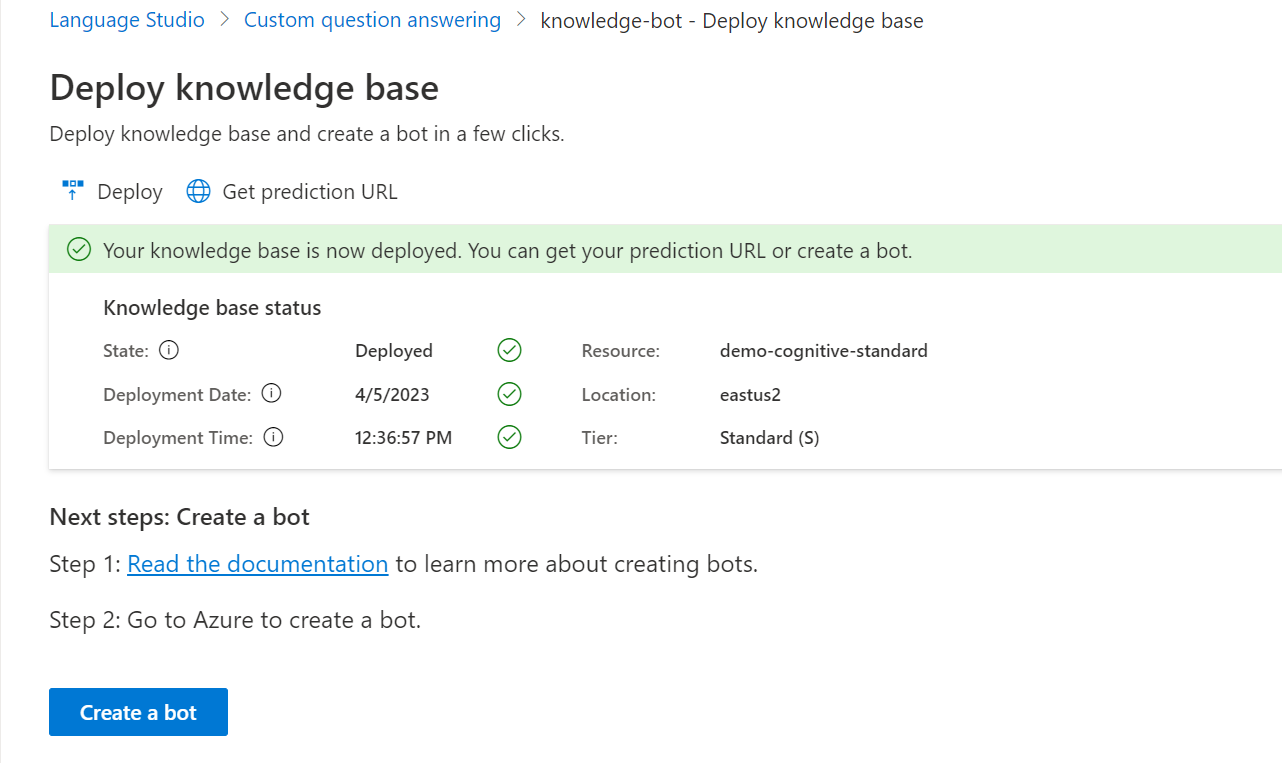Click the success icon in green banner
Viewport: 1282px width, 763px height.
(79, 250)
